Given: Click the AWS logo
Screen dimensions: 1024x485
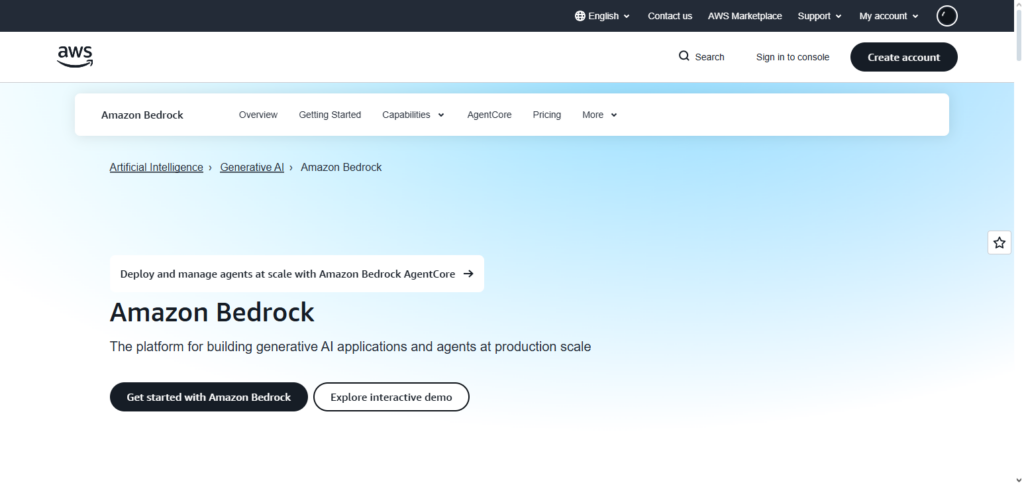Looking at the screenshot, I should [x=75, y=57].
